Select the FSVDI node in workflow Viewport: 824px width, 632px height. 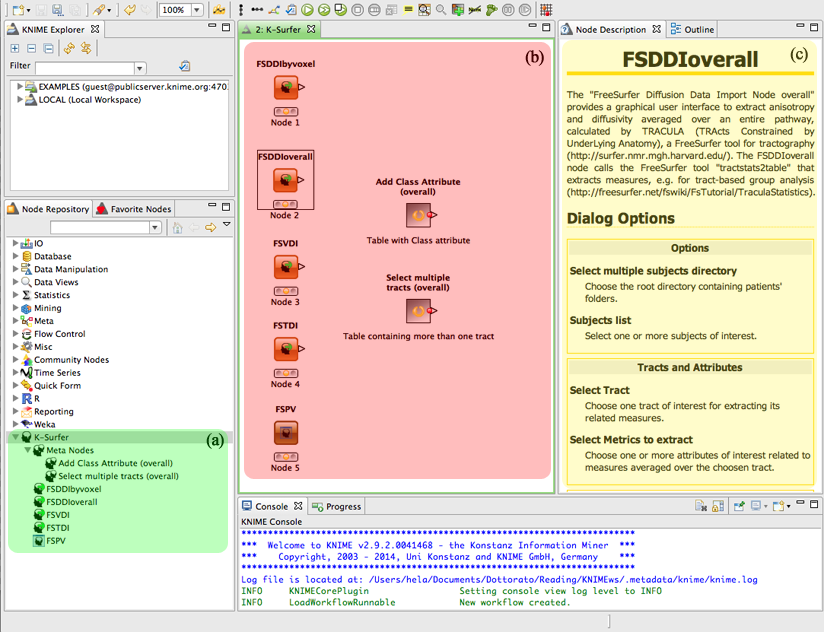point(286,267)
